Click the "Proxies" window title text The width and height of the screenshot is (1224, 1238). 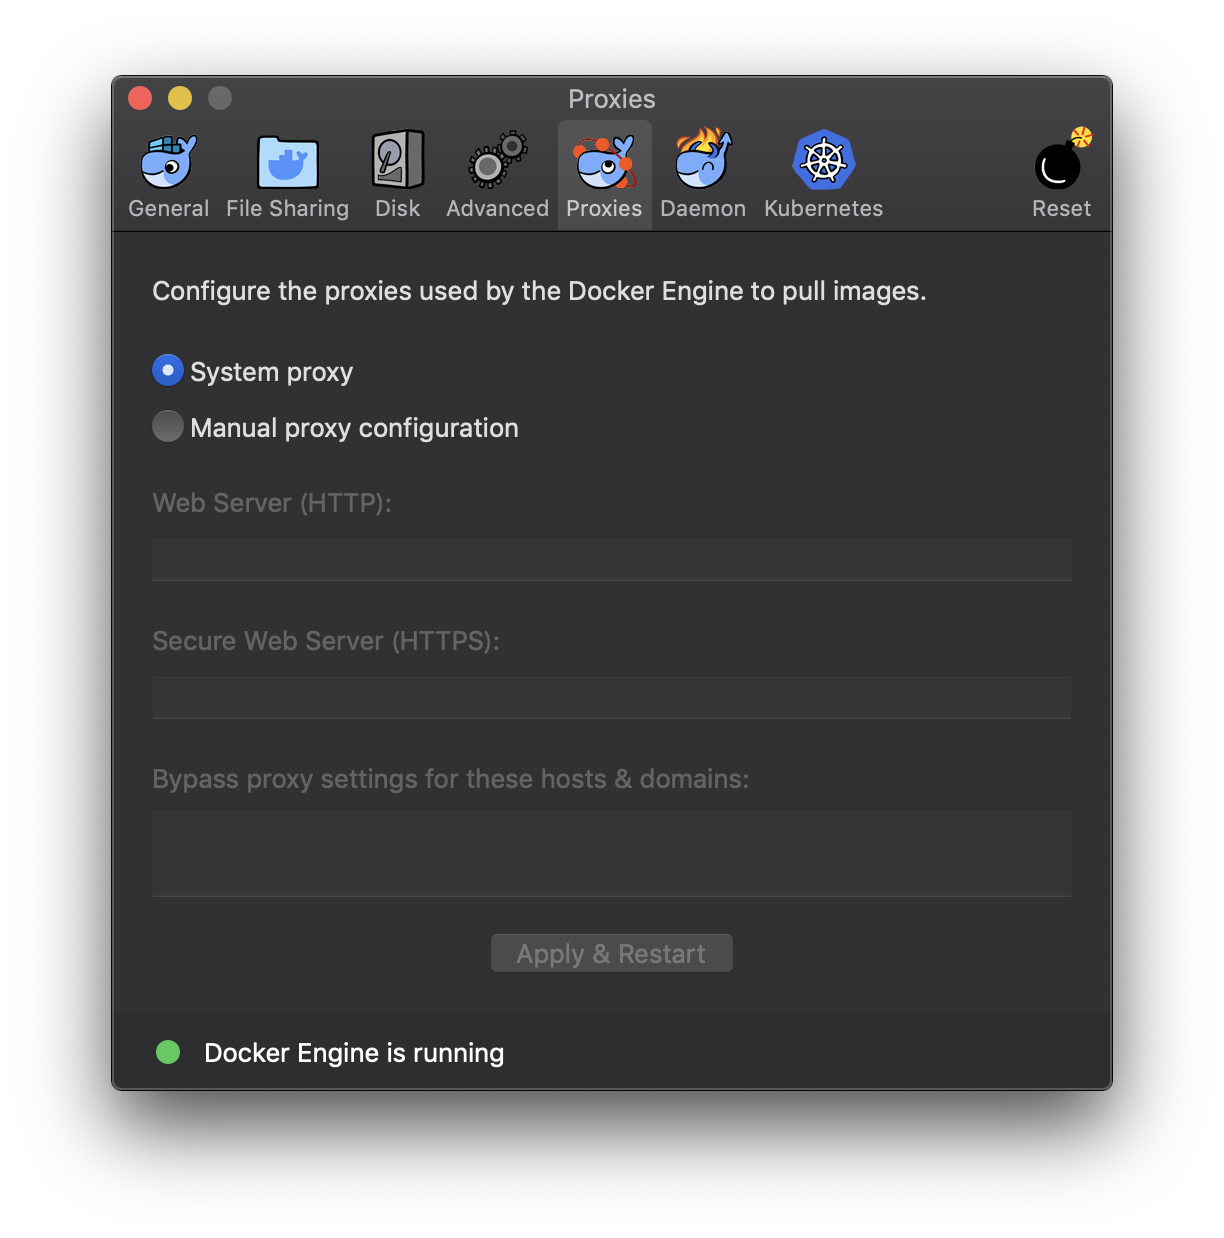[x=612, y=99]
